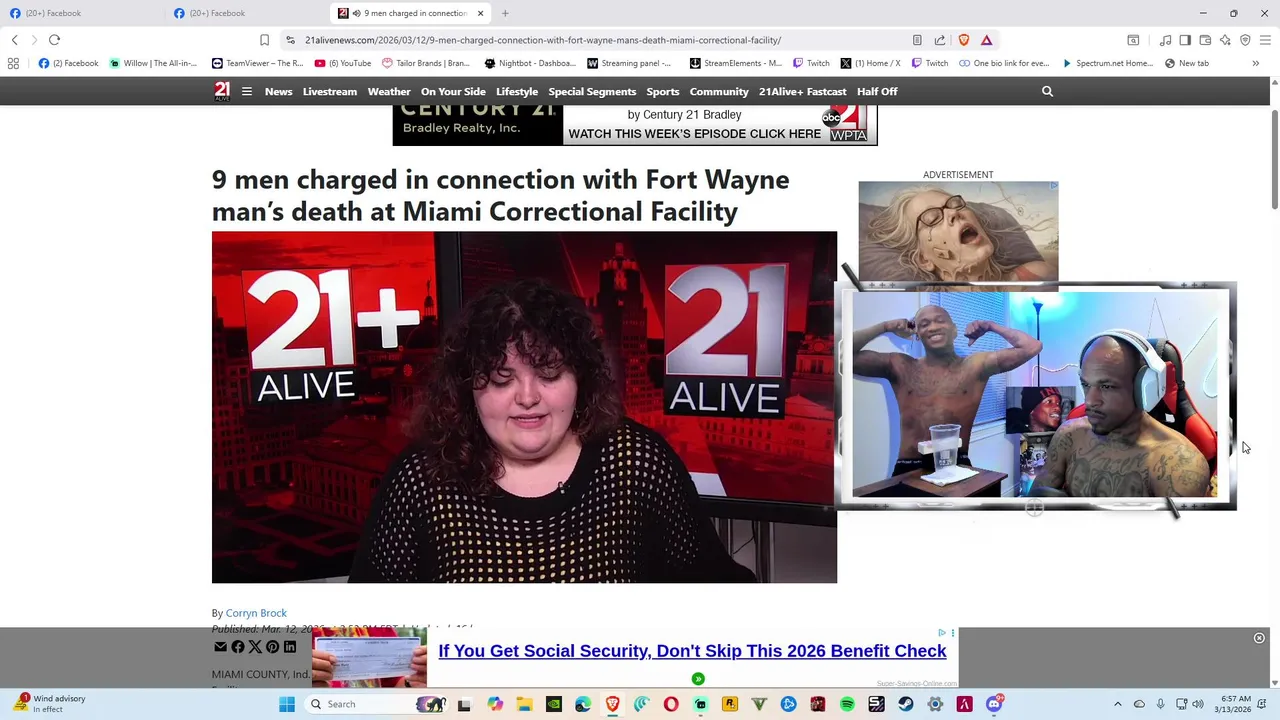Screen dimensions: 1280x720
Task: Show hidden system tray icons
Action: (x=1118, y=704)
